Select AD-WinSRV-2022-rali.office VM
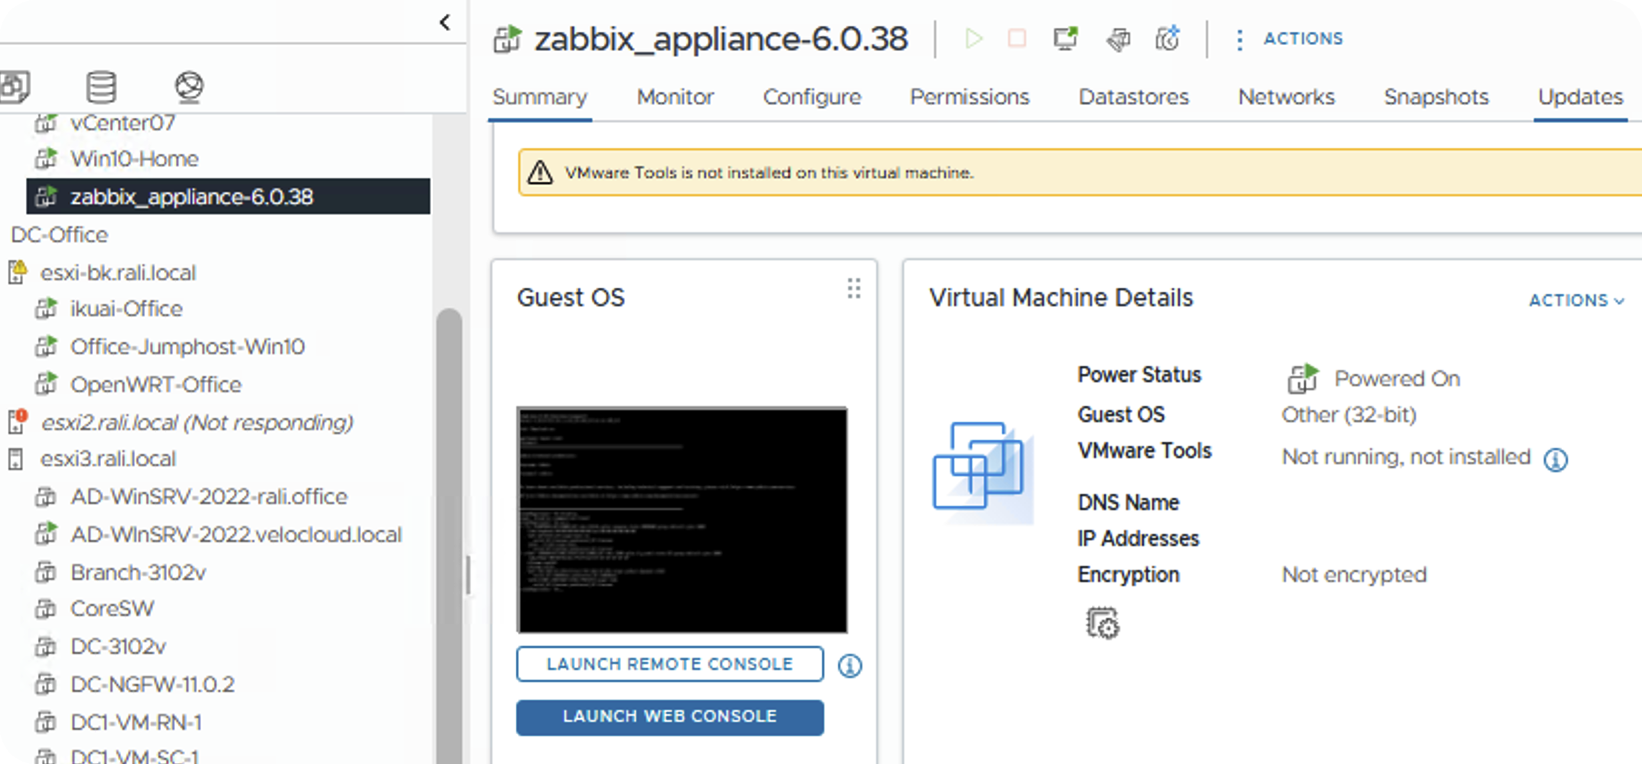Viewport: 1642px width, 764px height. point(208,497)
